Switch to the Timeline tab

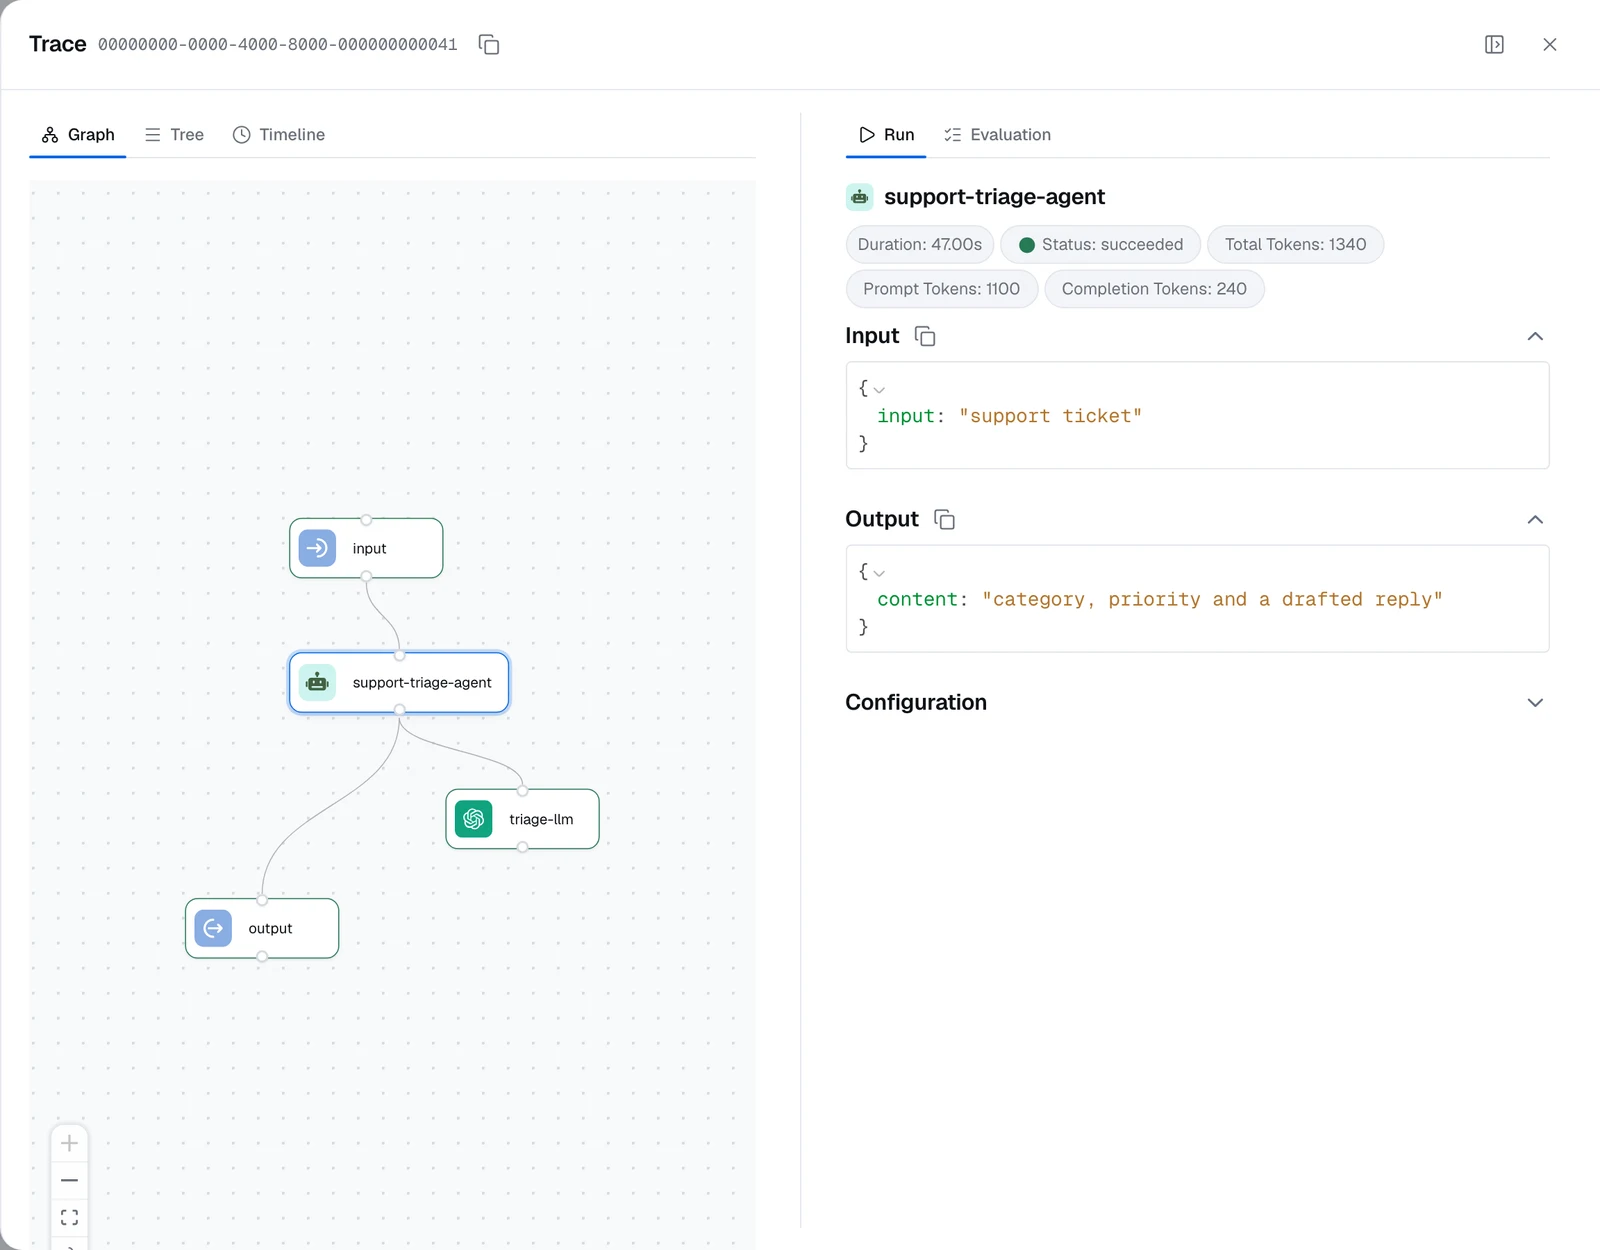click(279, 134)
